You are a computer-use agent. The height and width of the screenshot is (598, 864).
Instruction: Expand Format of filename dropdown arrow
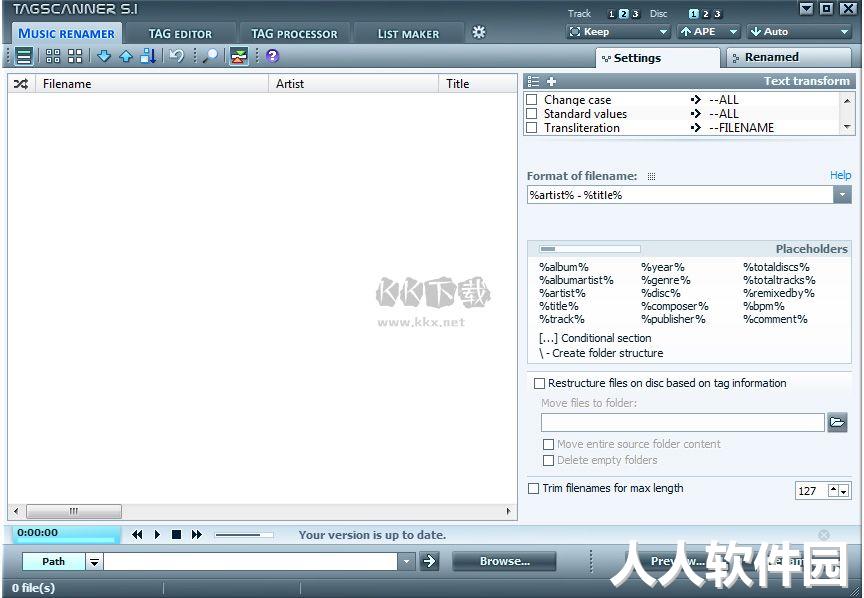point(842,195)
